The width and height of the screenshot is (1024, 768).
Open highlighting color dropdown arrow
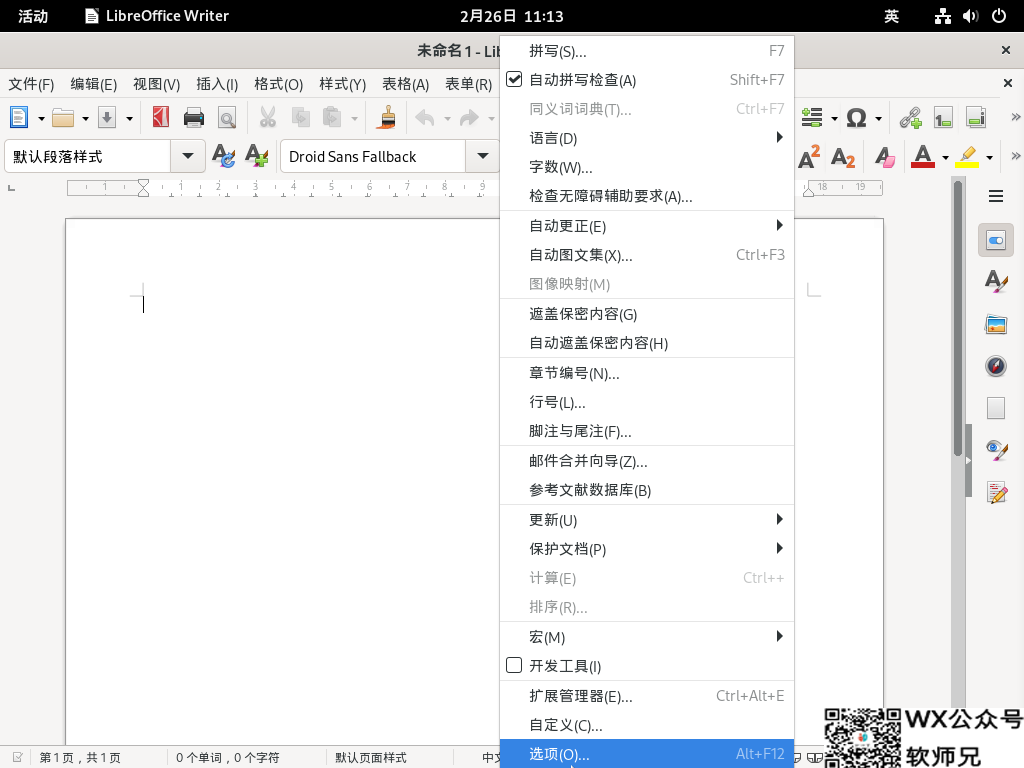click(989, 157)
